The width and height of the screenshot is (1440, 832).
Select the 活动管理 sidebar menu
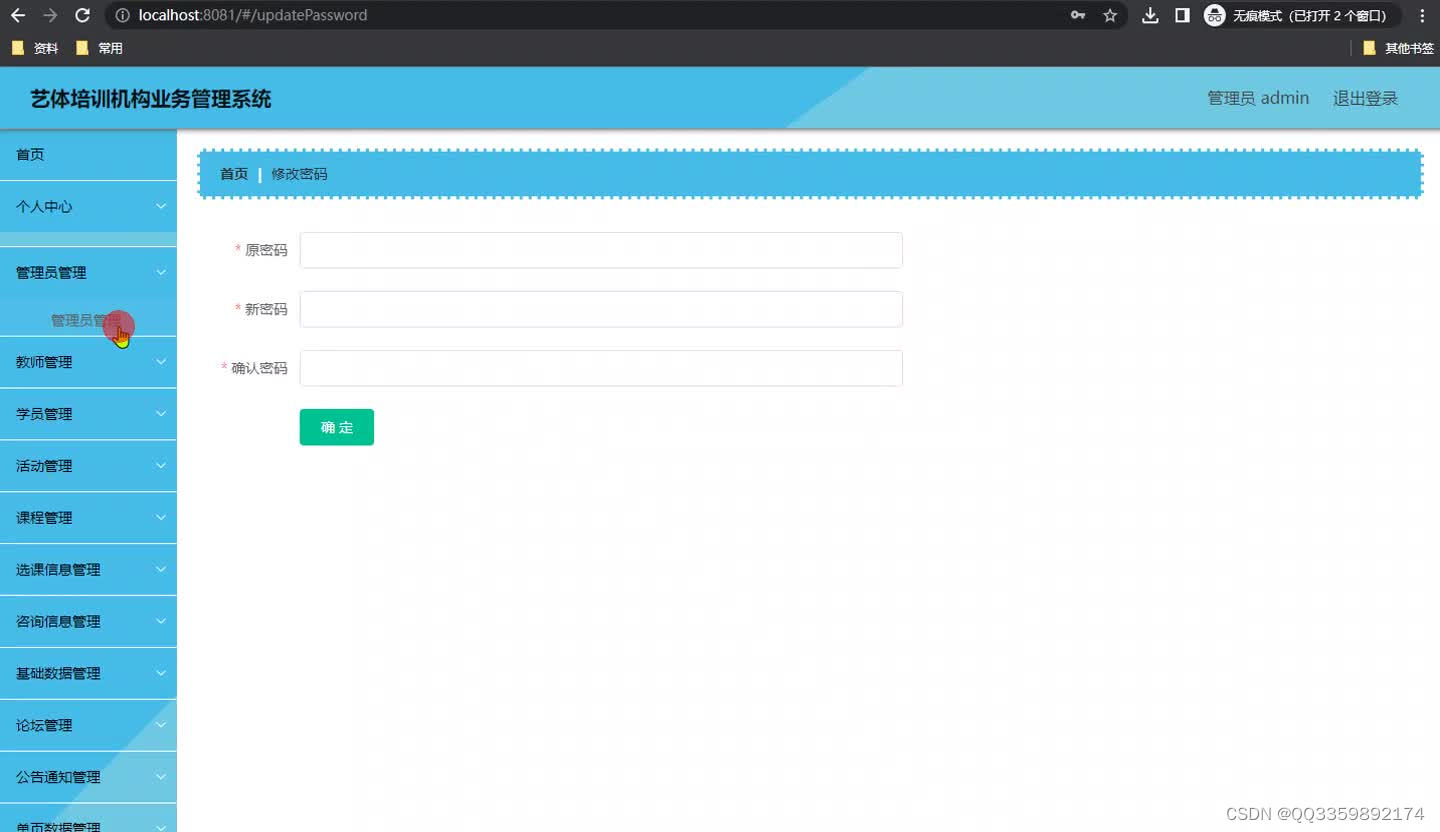coord(88,466)
